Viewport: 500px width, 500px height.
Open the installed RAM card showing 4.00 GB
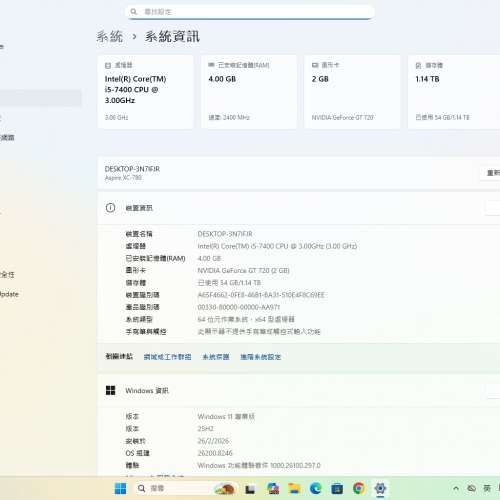click(249, 92)
